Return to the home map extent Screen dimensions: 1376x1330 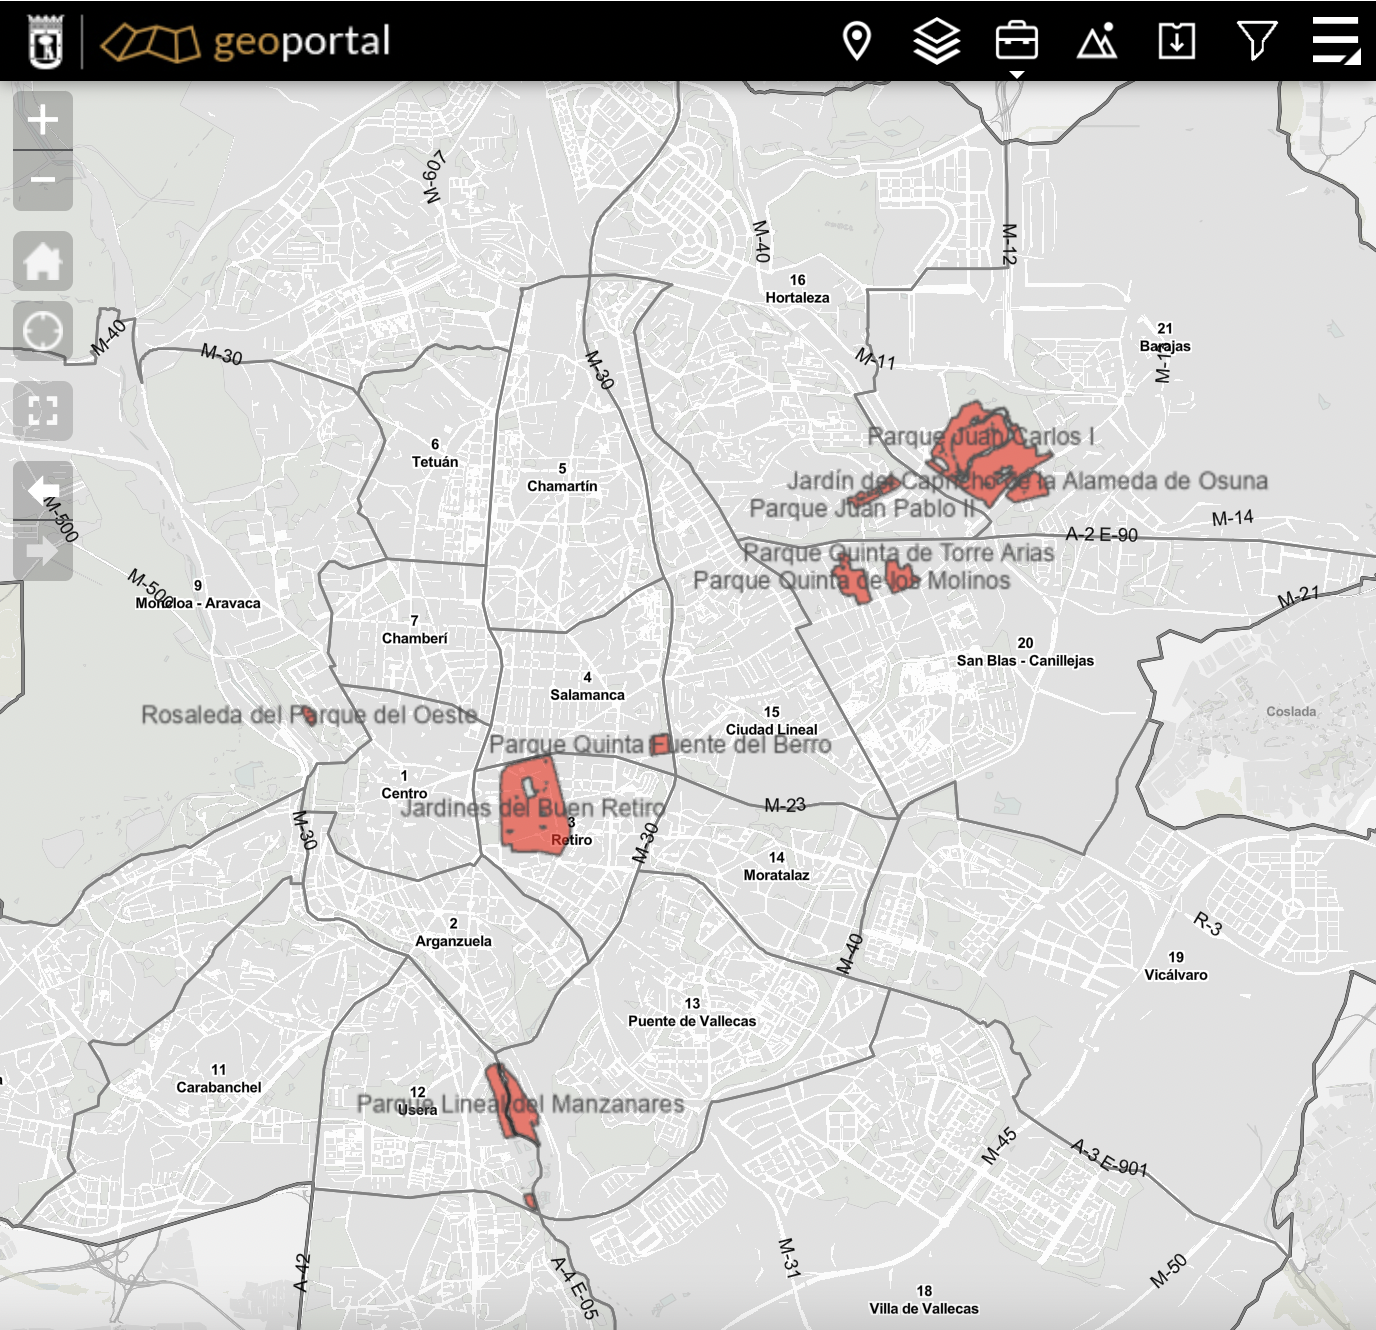(43, 261)
